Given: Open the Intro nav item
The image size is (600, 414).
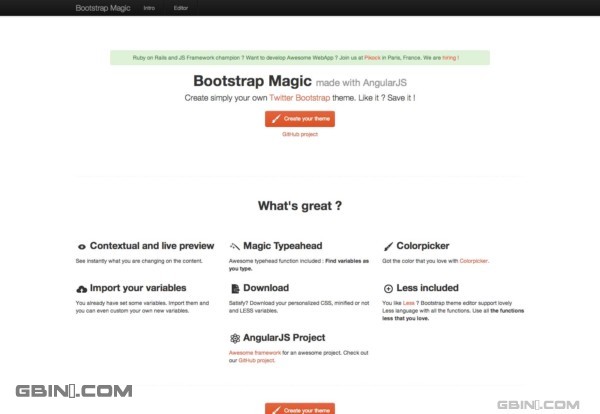Looking at the screenshot, I should pyautogui.click(x=149, y=8).
